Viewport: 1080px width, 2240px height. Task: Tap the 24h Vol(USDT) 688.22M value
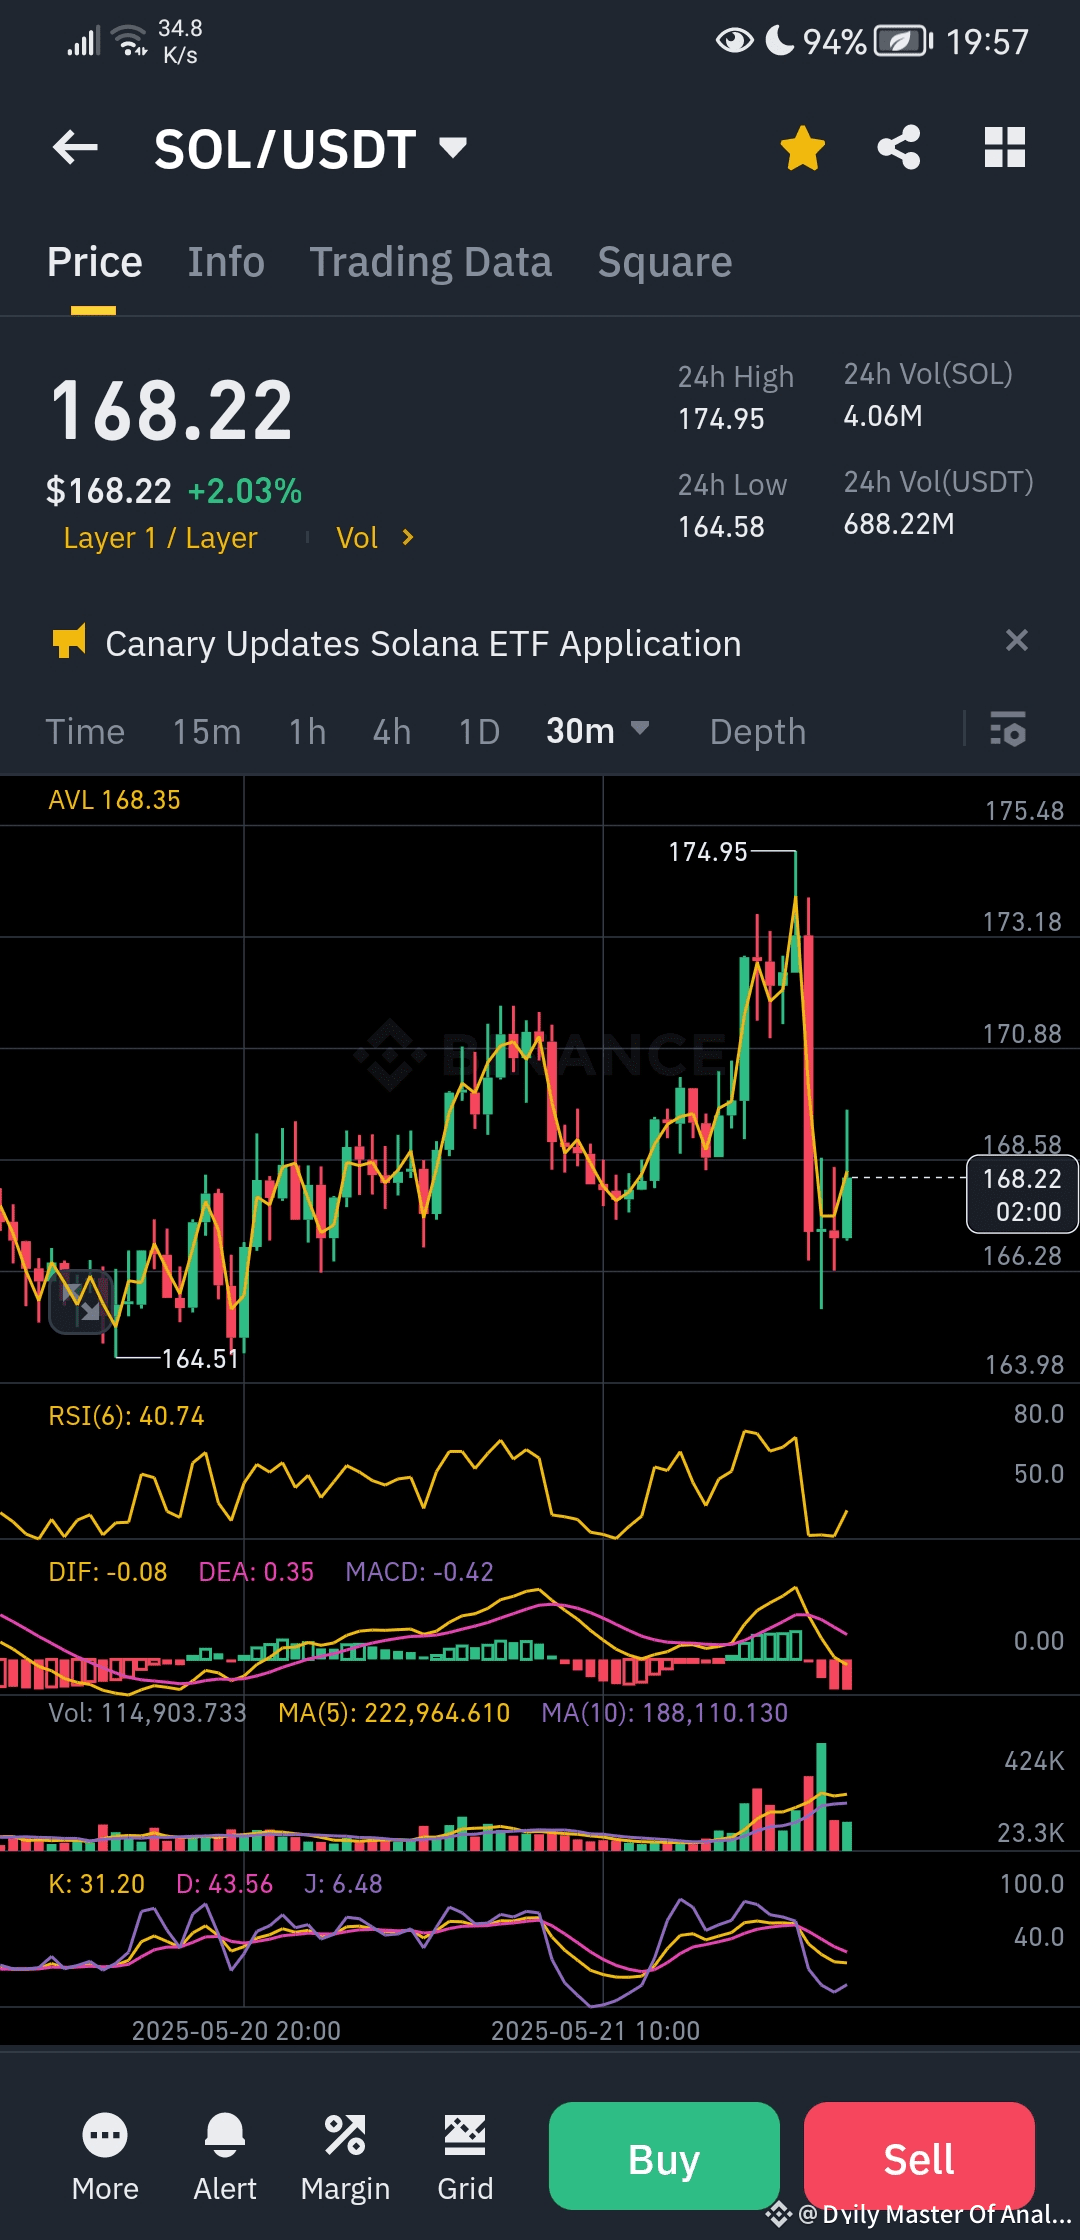[x=899, y=524]
